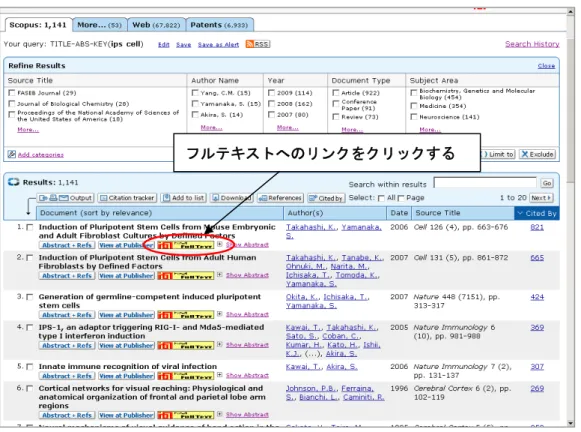Show more Author Name options
The image size is (581, 432).
211,127
